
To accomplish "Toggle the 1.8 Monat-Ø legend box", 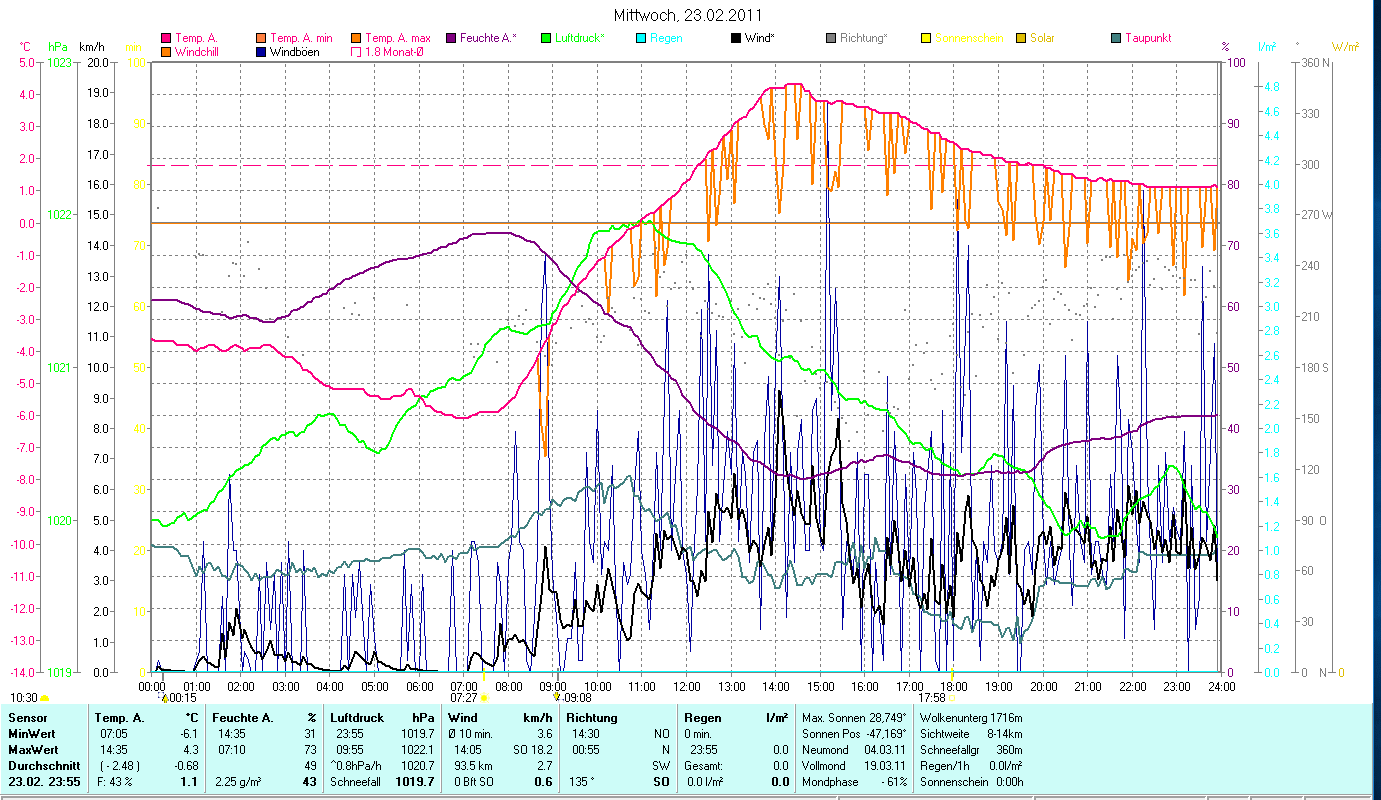I will [357, 51].
